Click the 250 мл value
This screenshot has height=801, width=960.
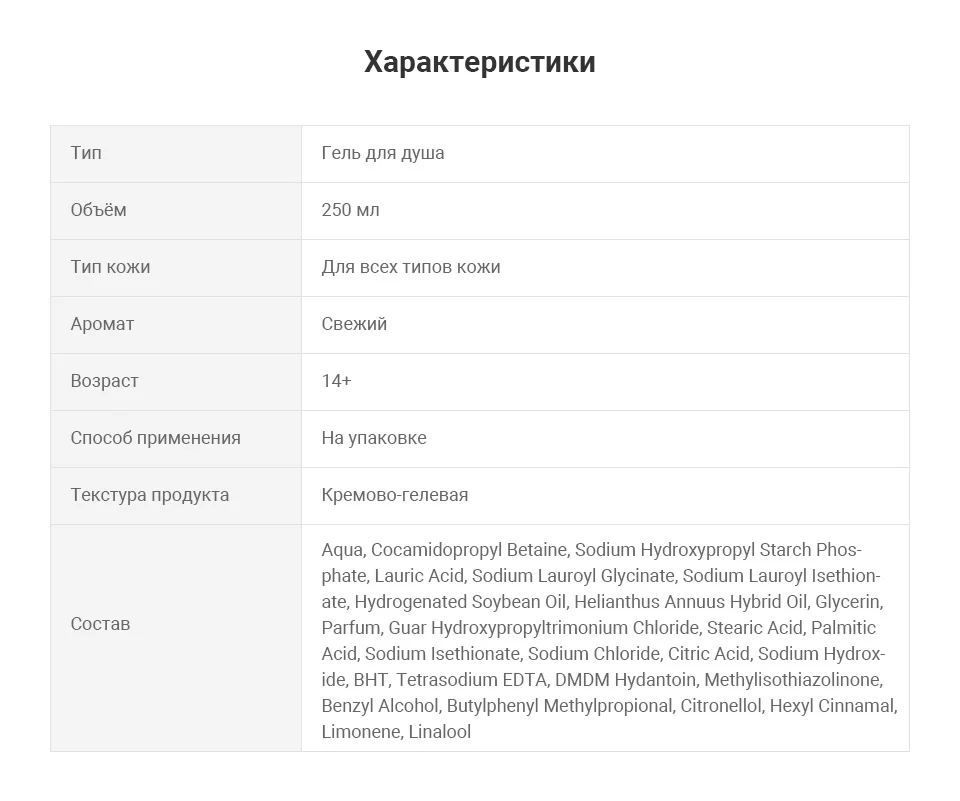350,210
